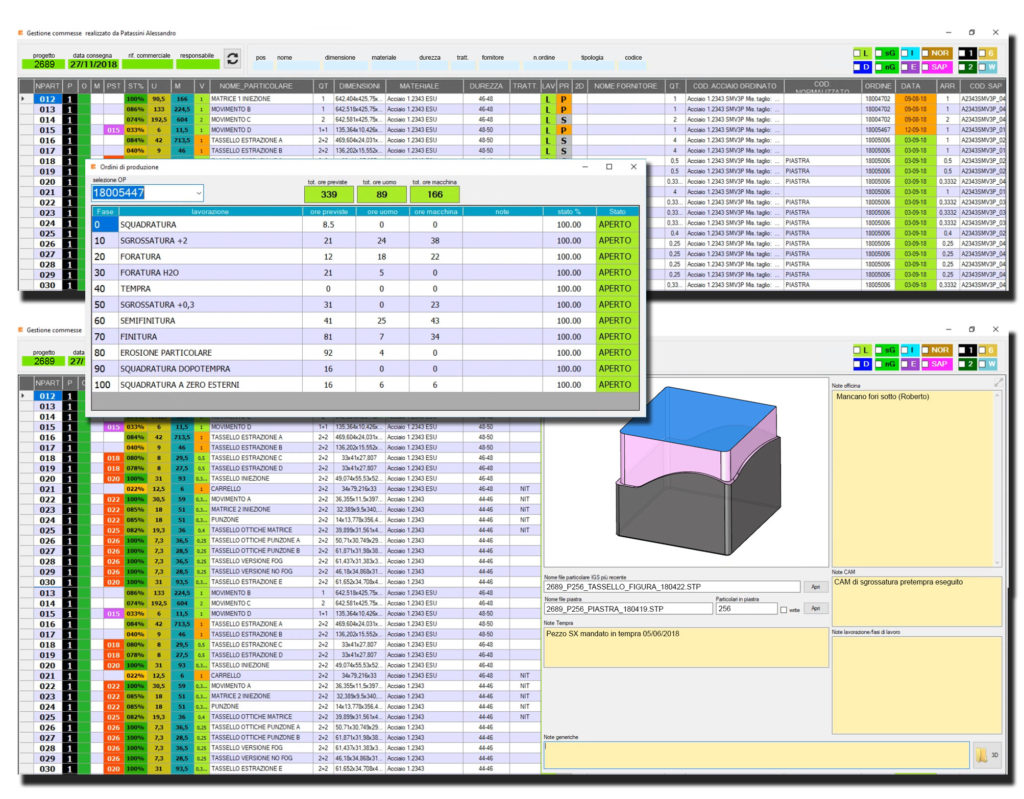
Task: Click the APERTO status for FINITURA
Action: pos(615,336)
